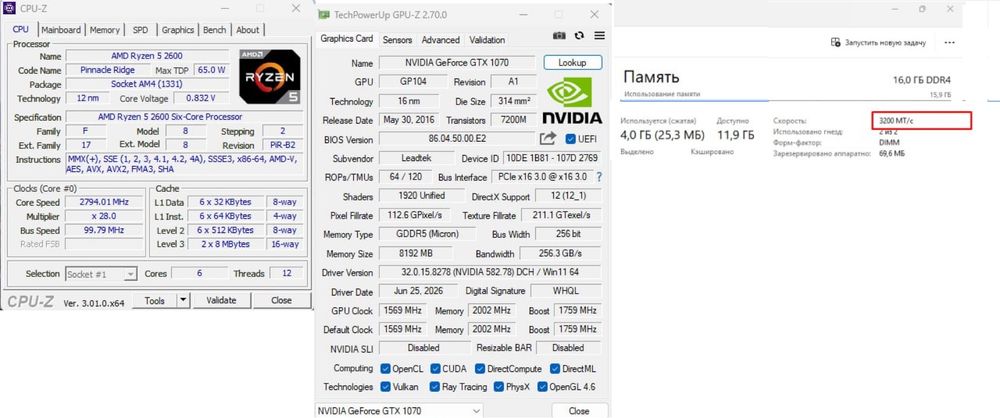This screenshot has width=1000, height=418.
Task: Click the Bandwidth value 256.3 GB/s
Action: click(560, 253)
